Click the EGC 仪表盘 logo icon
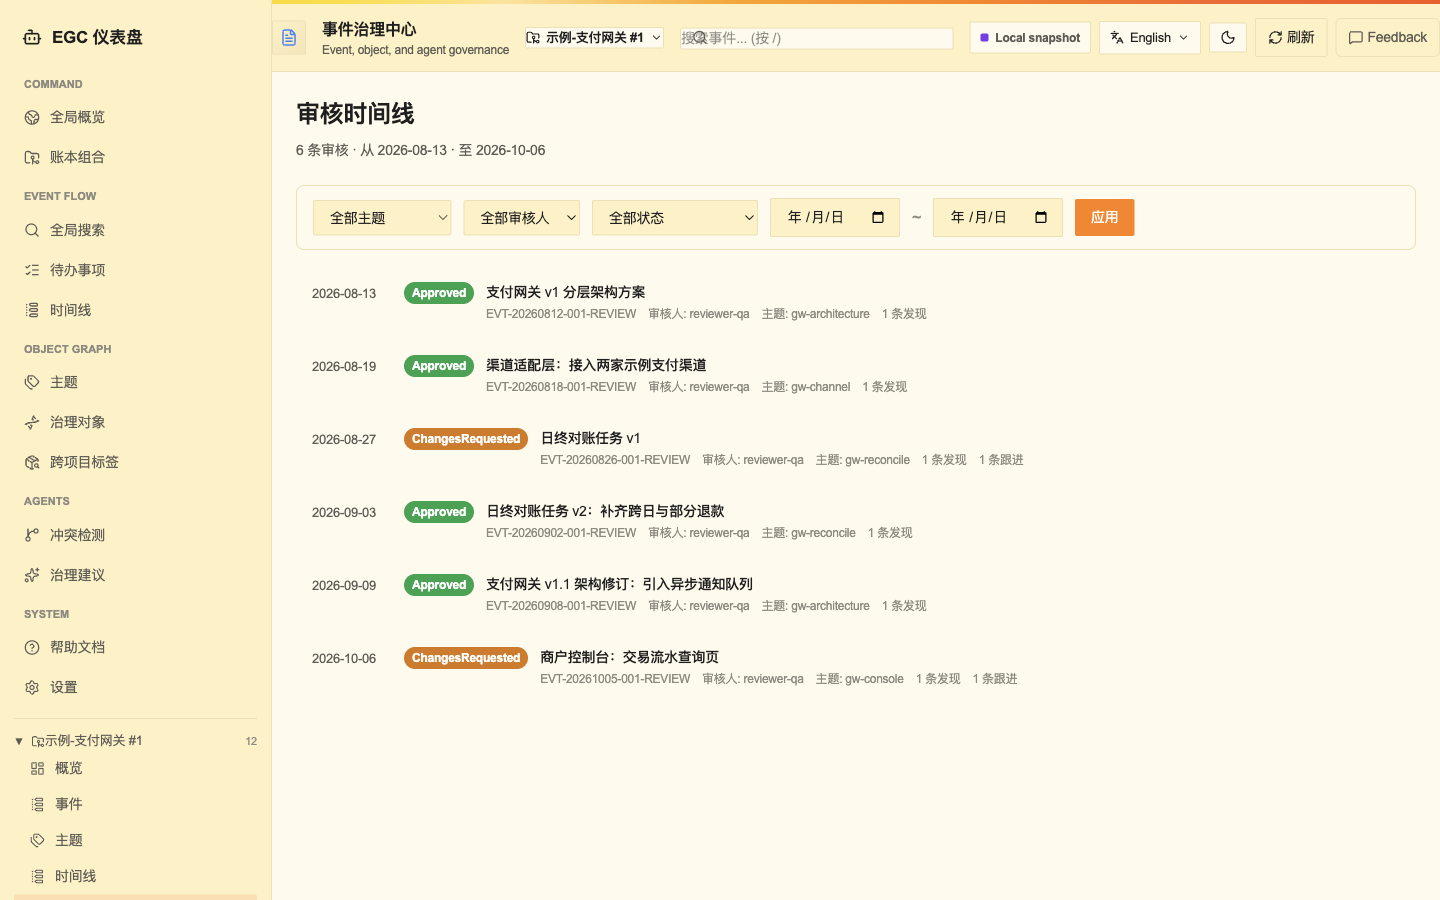The width and height of the screenshot is (1440, 900). point(32,37)
